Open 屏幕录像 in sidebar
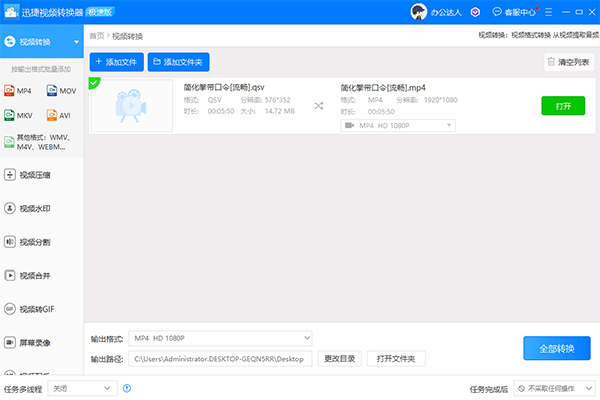Viewport: 600px width, 400px height. tap(27, 343)
